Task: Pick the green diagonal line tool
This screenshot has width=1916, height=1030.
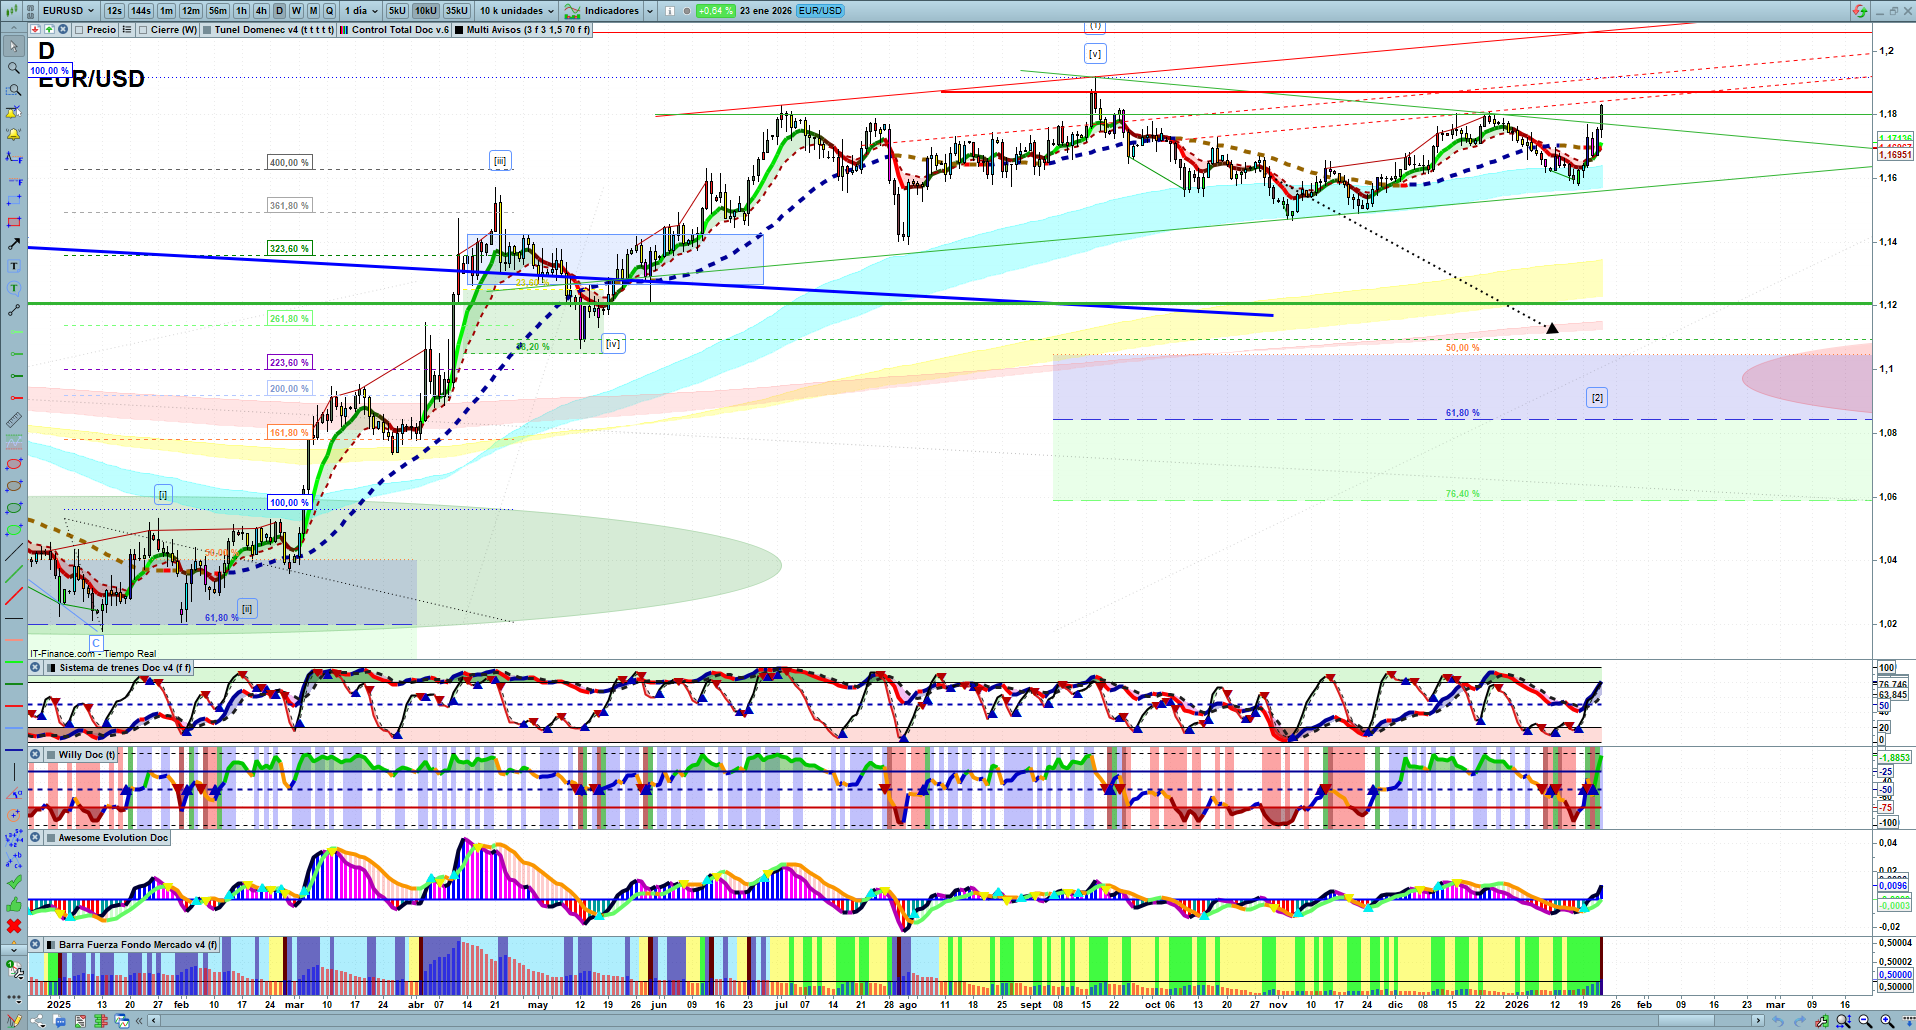Action: [x=14, y=574]
